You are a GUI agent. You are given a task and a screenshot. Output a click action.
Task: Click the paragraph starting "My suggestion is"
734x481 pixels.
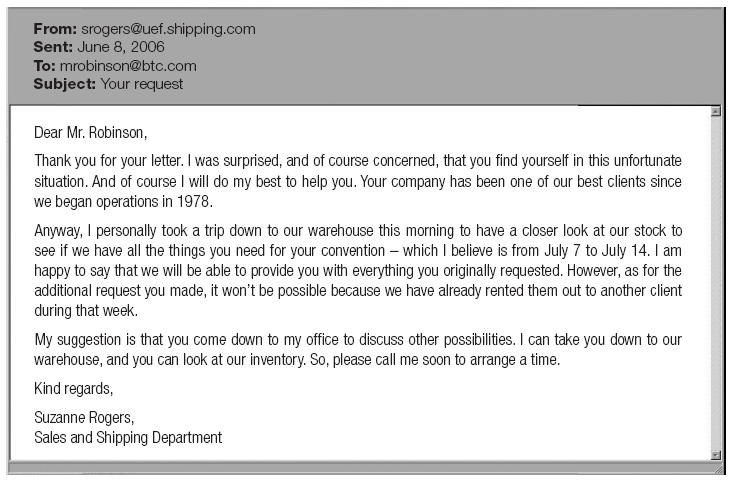(358, 349)
